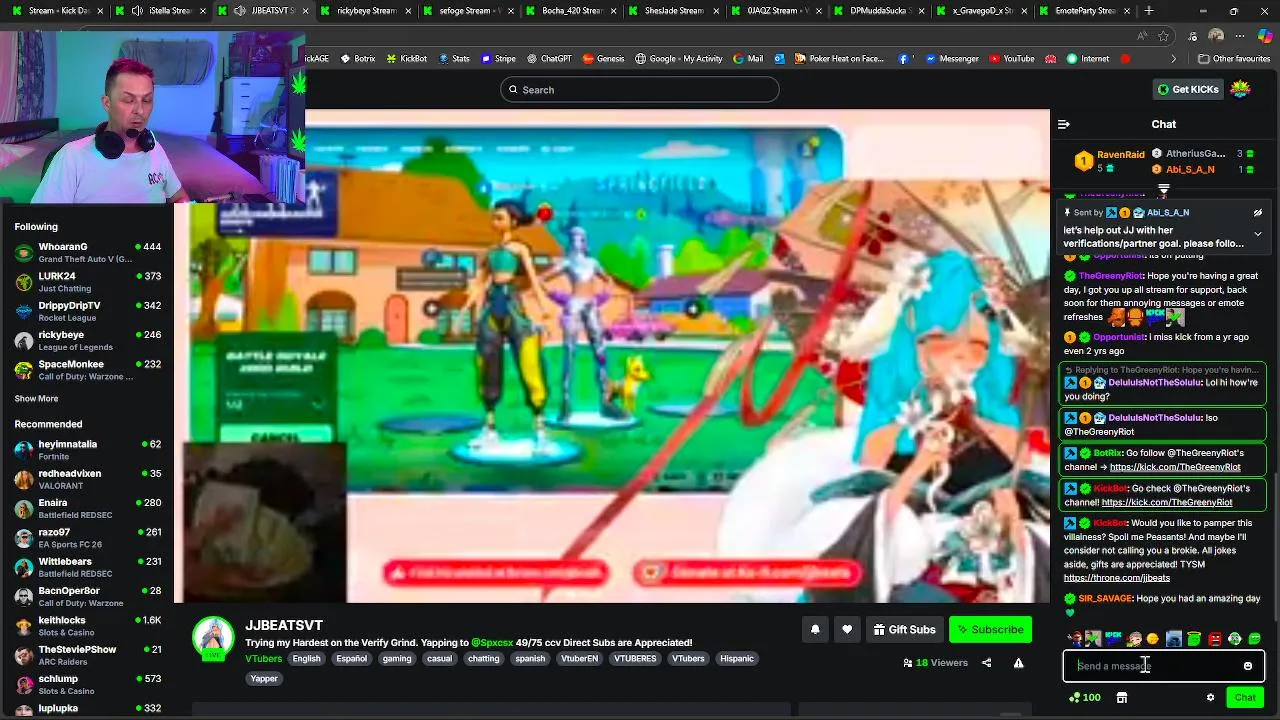1280x720 pixels.
Task: Hide the pinned message with eye-slash icon
Action: 1258,213
